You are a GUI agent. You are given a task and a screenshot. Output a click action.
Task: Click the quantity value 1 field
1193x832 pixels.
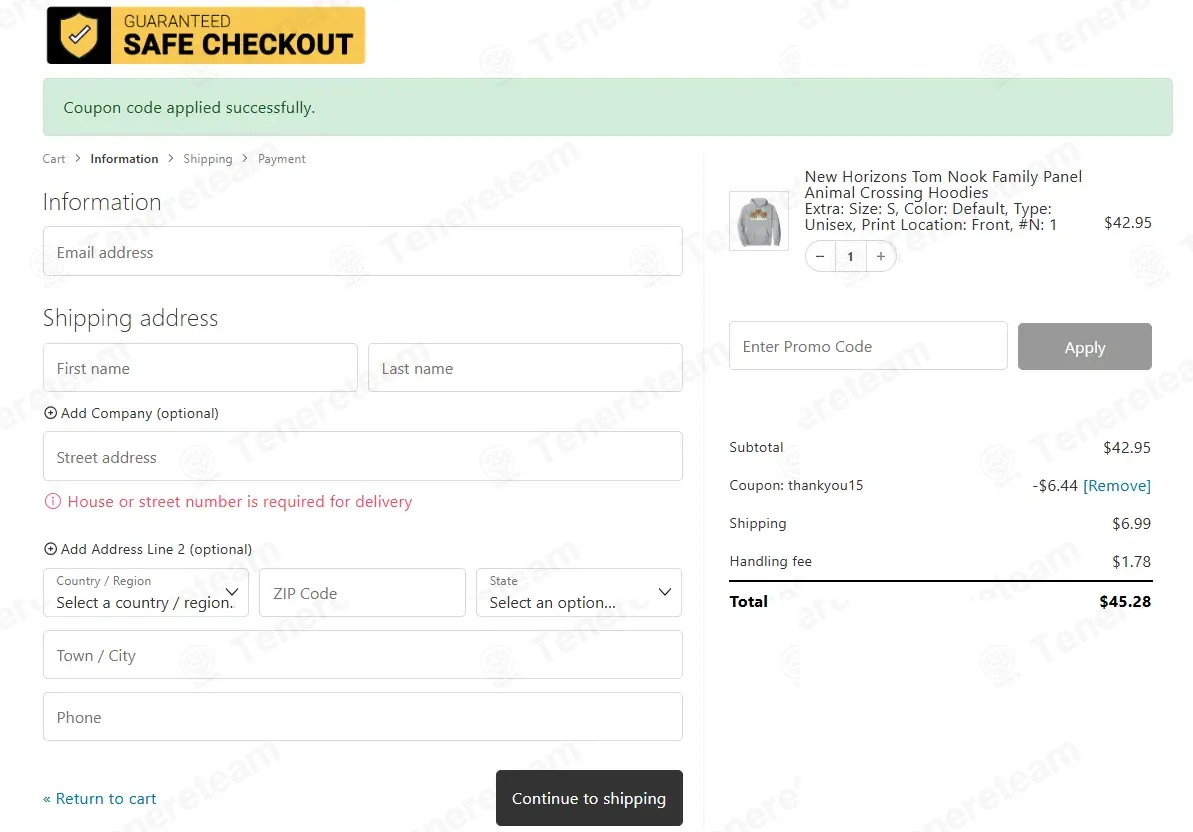850,256
